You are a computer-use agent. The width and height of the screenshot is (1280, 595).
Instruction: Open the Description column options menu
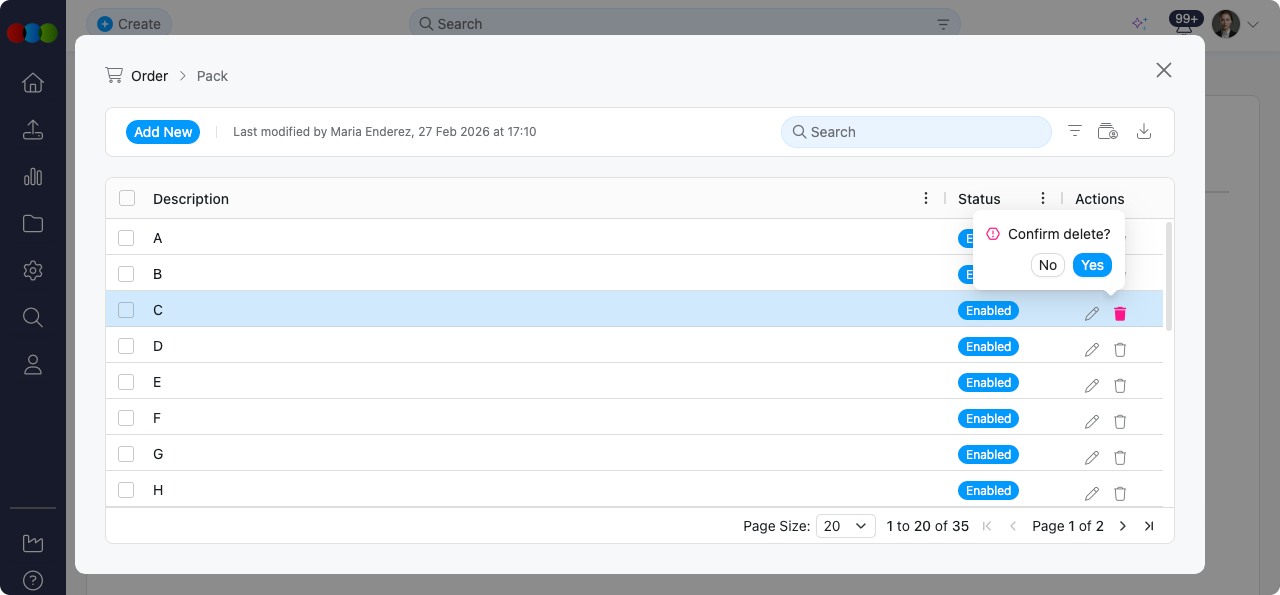(x=926, y=198)
